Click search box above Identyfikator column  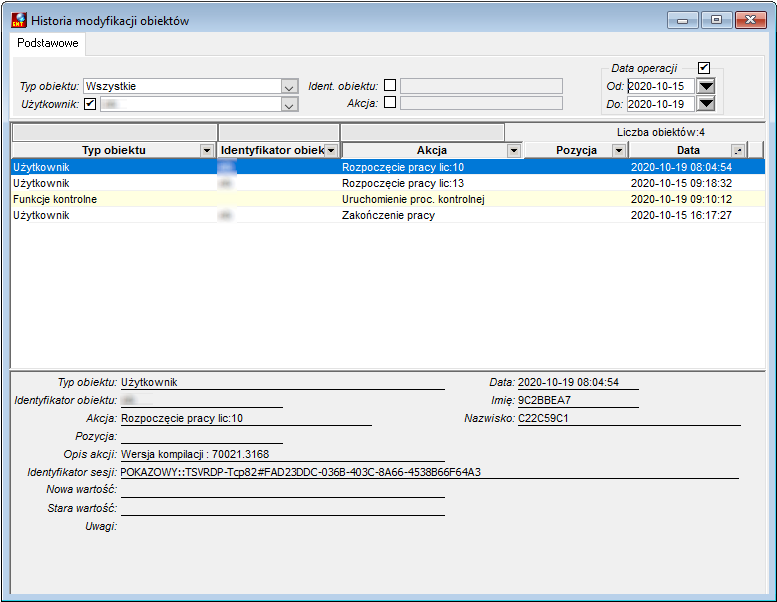point(278,133)
